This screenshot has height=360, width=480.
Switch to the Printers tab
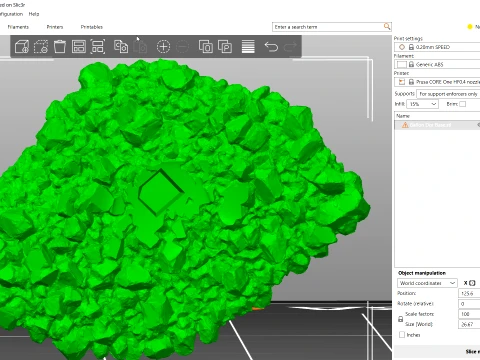coord(55,27)
